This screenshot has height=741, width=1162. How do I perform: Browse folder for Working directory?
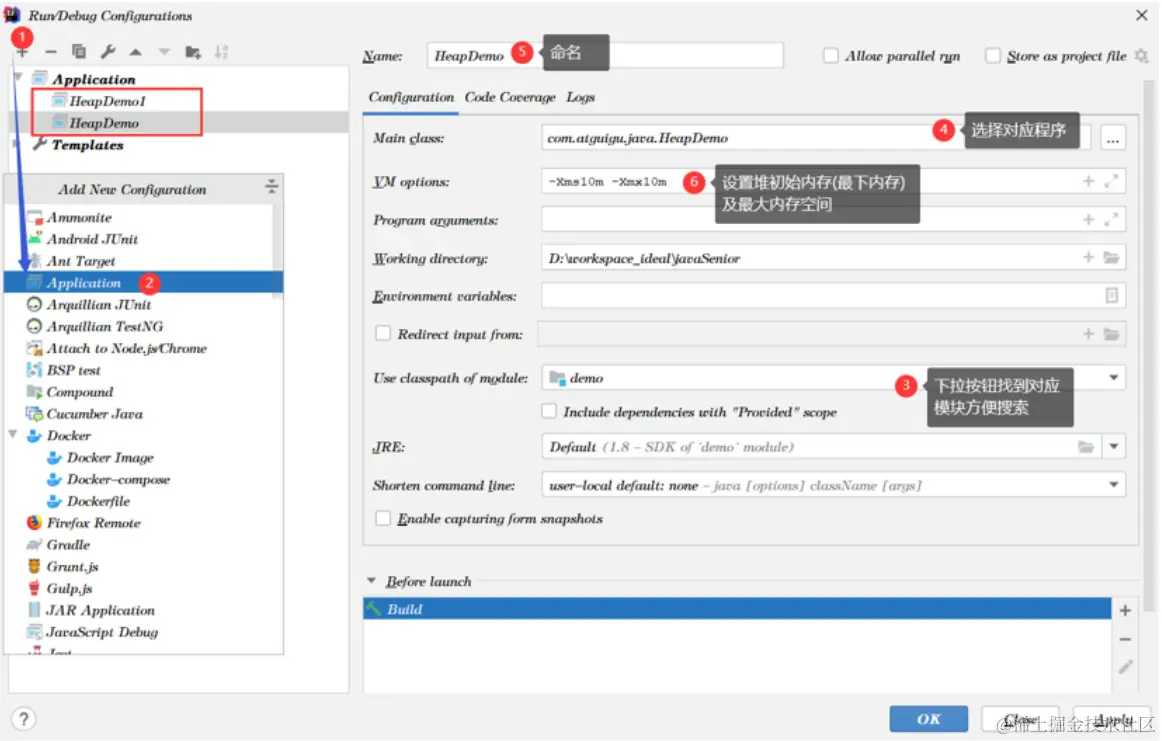point(1111,257)
